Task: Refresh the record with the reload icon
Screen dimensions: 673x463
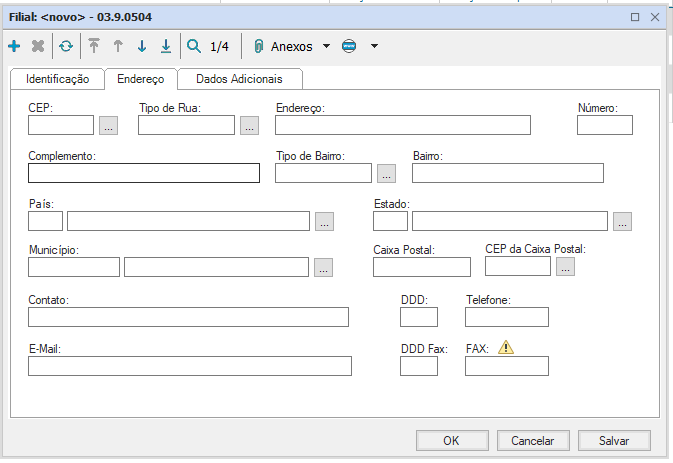Action: (66, 46)
